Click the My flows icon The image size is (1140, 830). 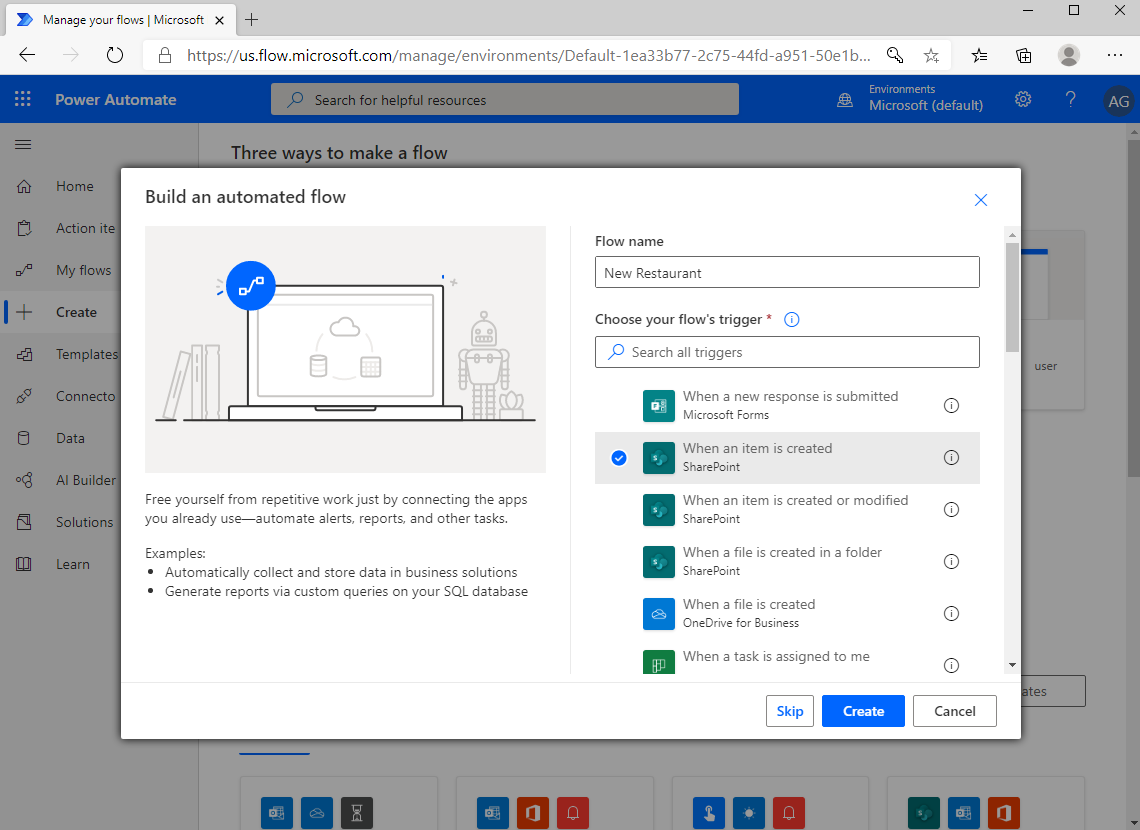pos(24,270)
